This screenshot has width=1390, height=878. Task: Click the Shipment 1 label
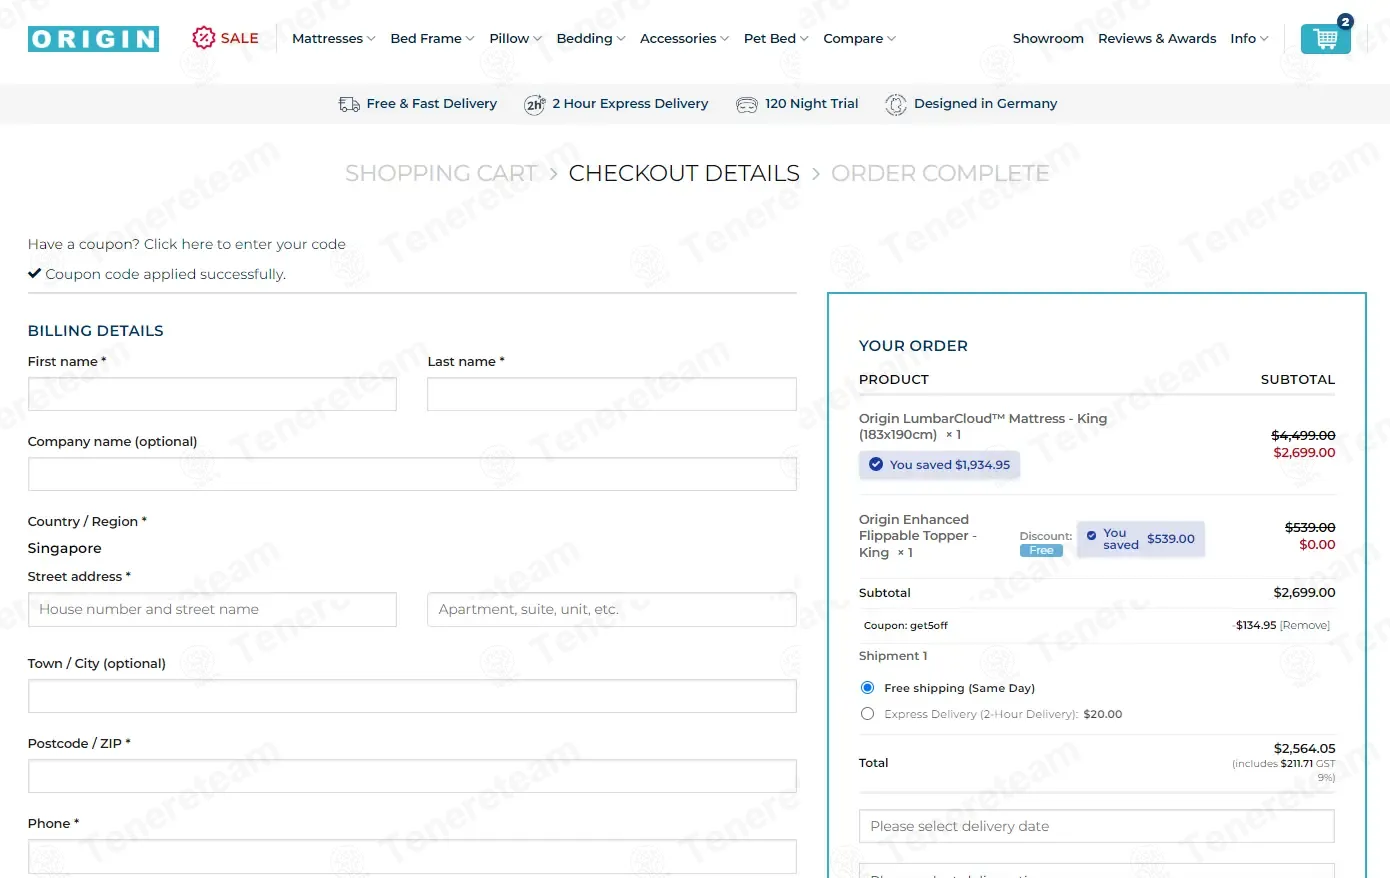click(893, 656)
